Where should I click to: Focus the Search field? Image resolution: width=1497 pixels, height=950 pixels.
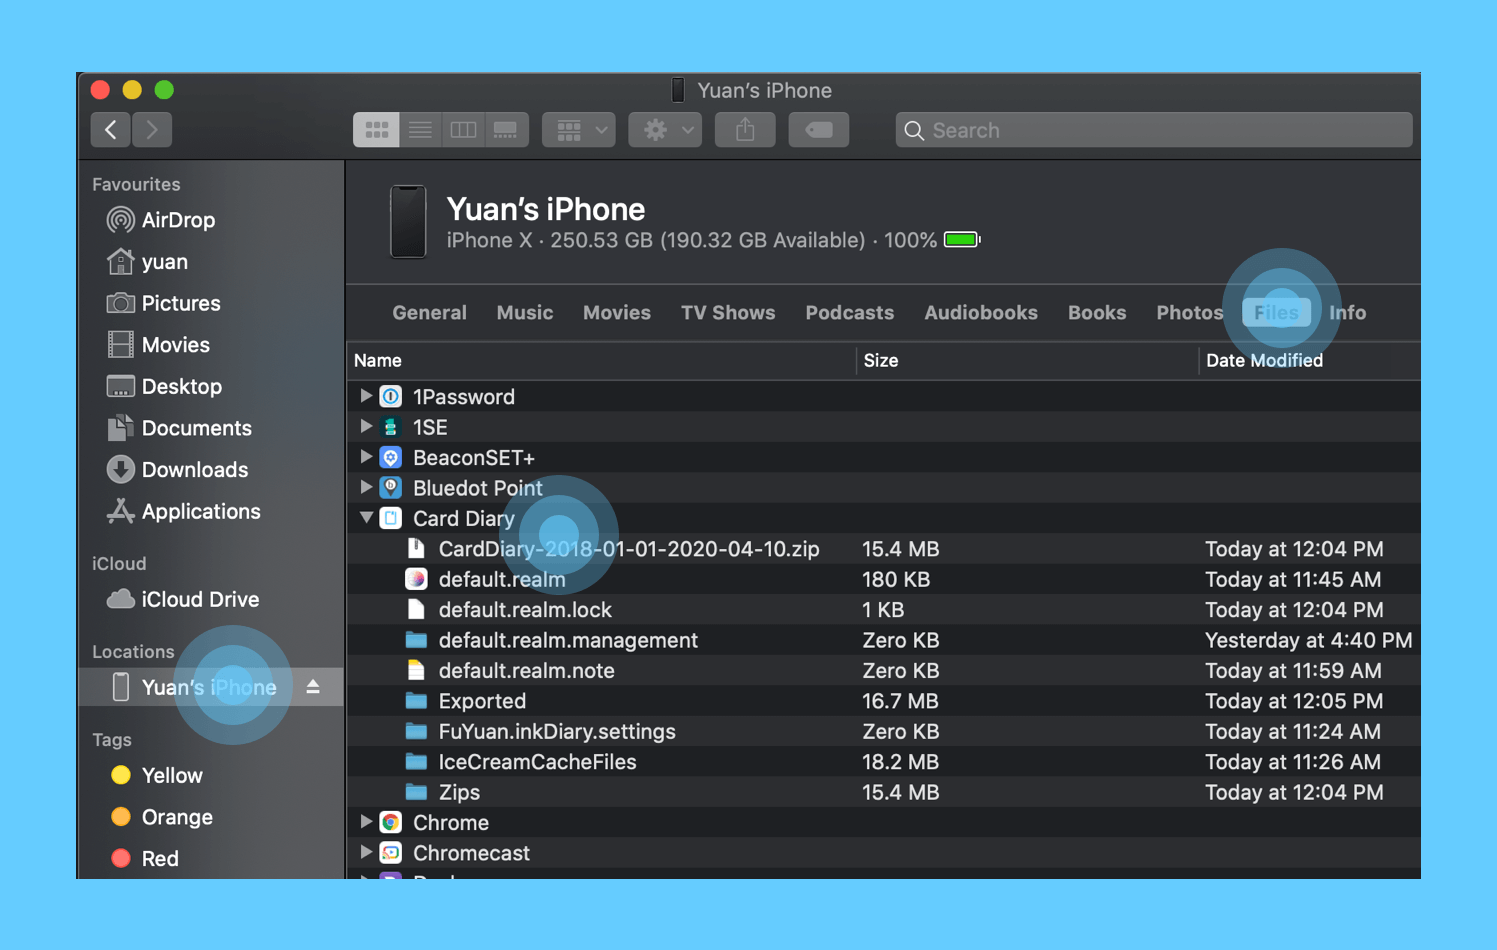(1154, 130)
